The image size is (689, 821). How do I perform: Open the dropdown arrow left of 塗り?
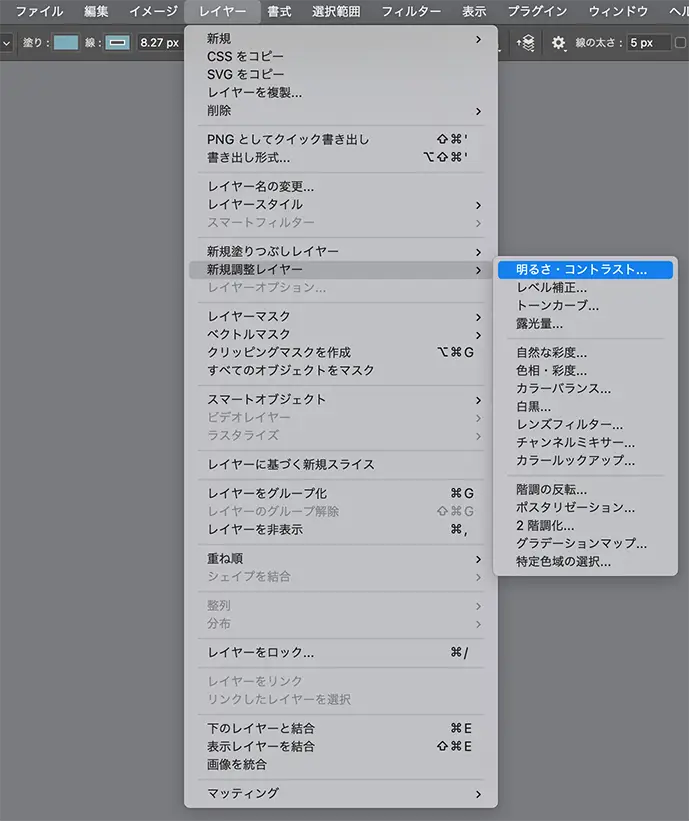(x=6, y=43)
